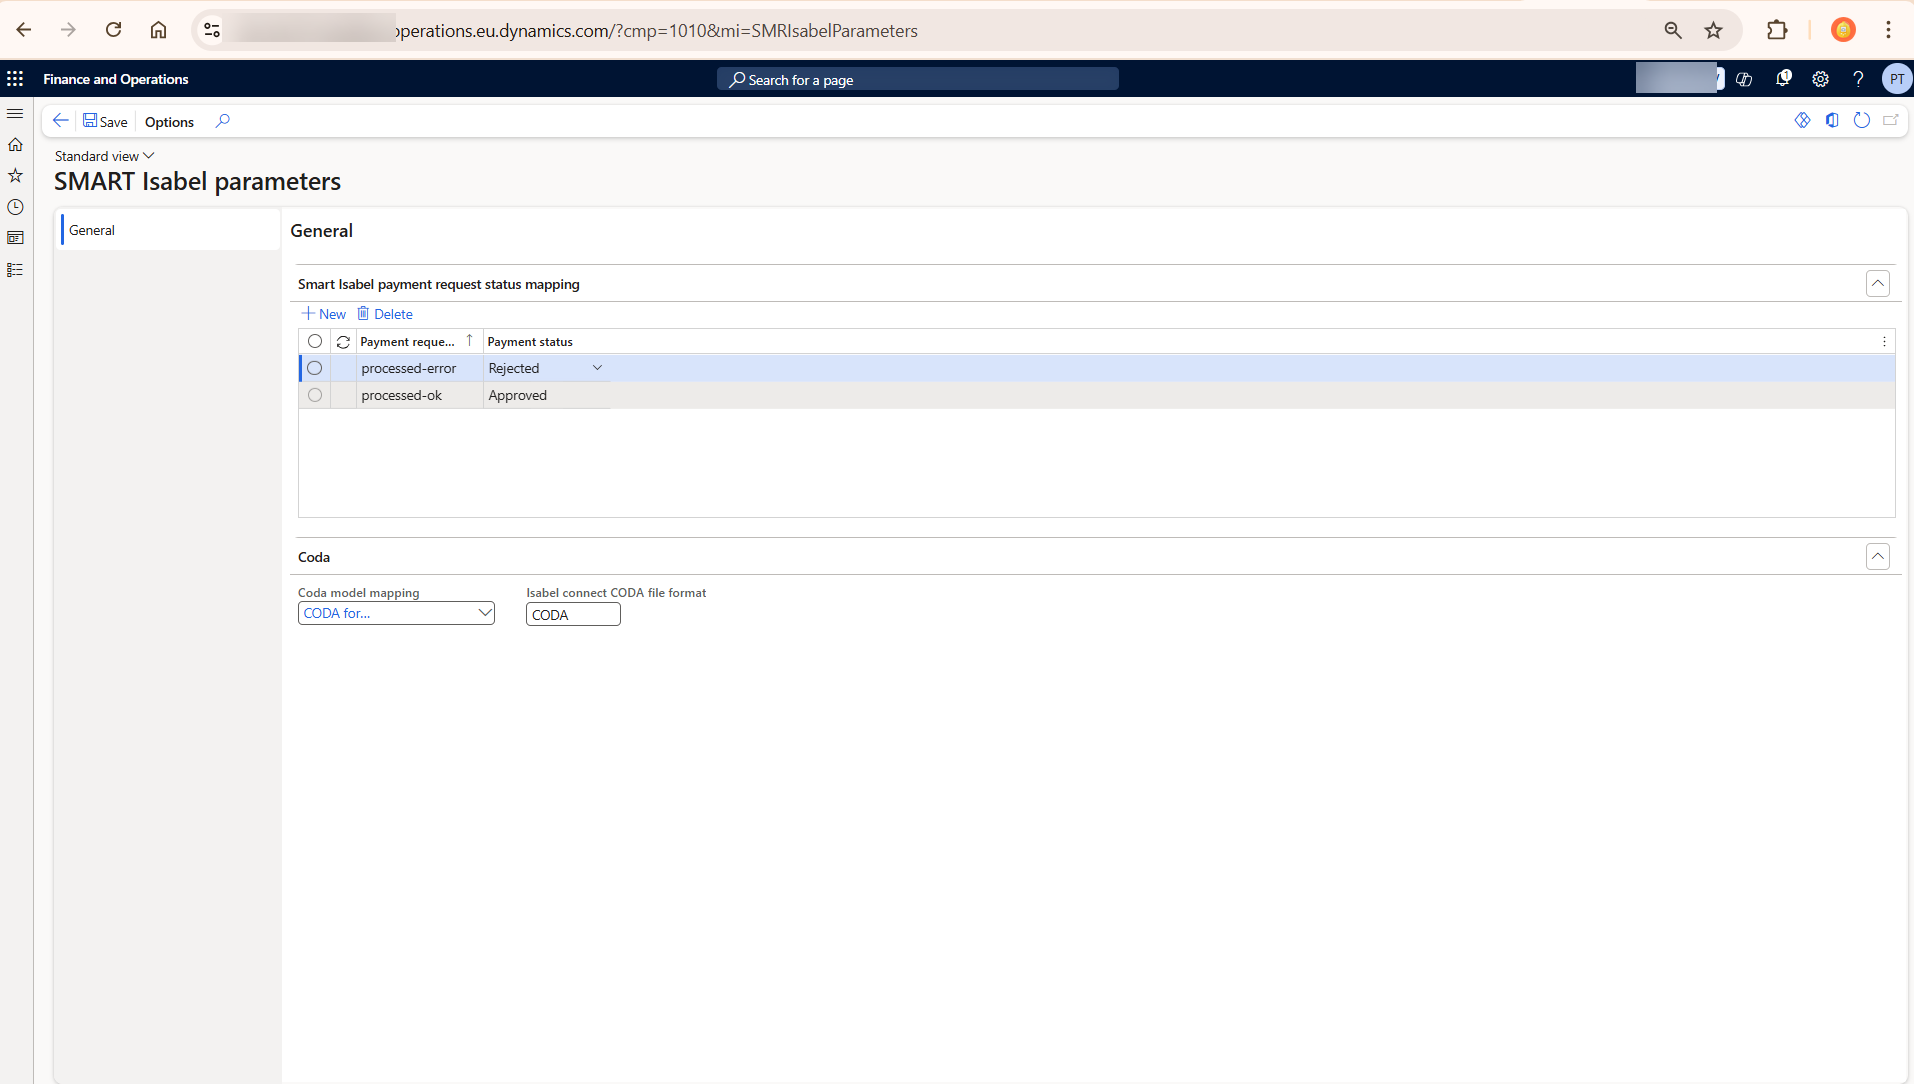Open the browser zoom magnifier icon
The height and width of the screenshot is (1084, 1914).
point(1672,30)
